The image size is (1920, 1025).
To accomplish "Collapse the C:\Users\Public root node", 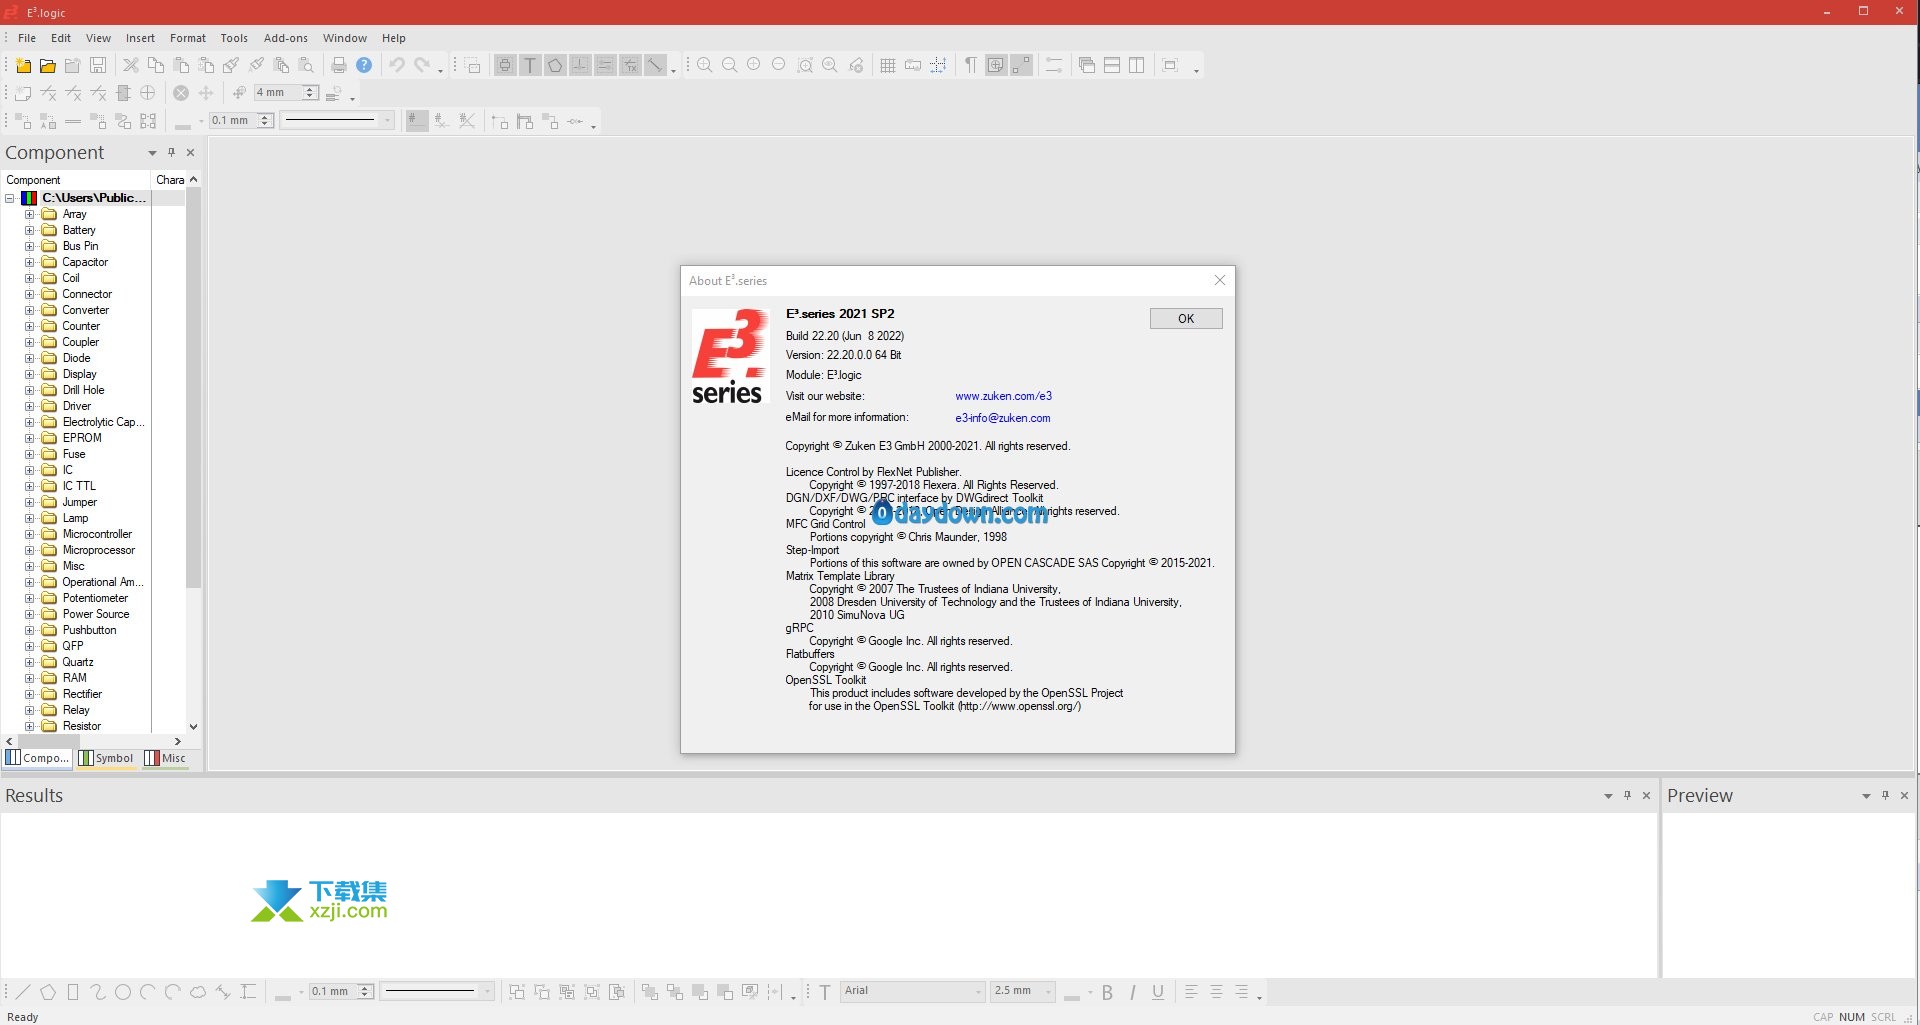I will [10, 198].
